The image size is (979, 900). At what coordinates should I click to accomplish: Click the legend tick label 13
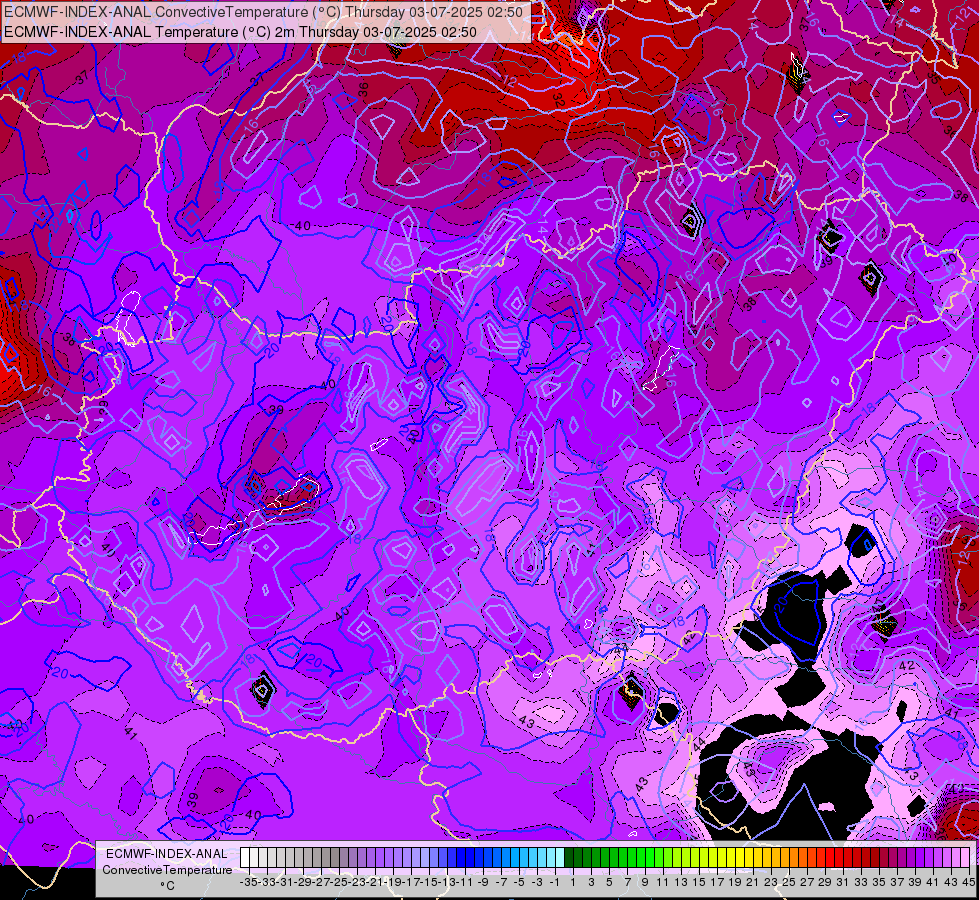681,883
